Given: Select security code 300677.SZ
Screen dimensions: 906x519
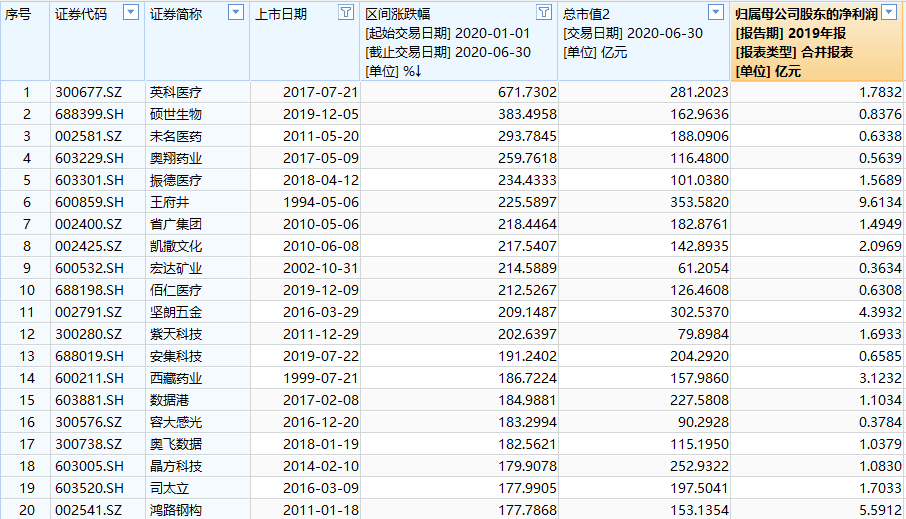Looking at the screenshot, I should (88, 92).
